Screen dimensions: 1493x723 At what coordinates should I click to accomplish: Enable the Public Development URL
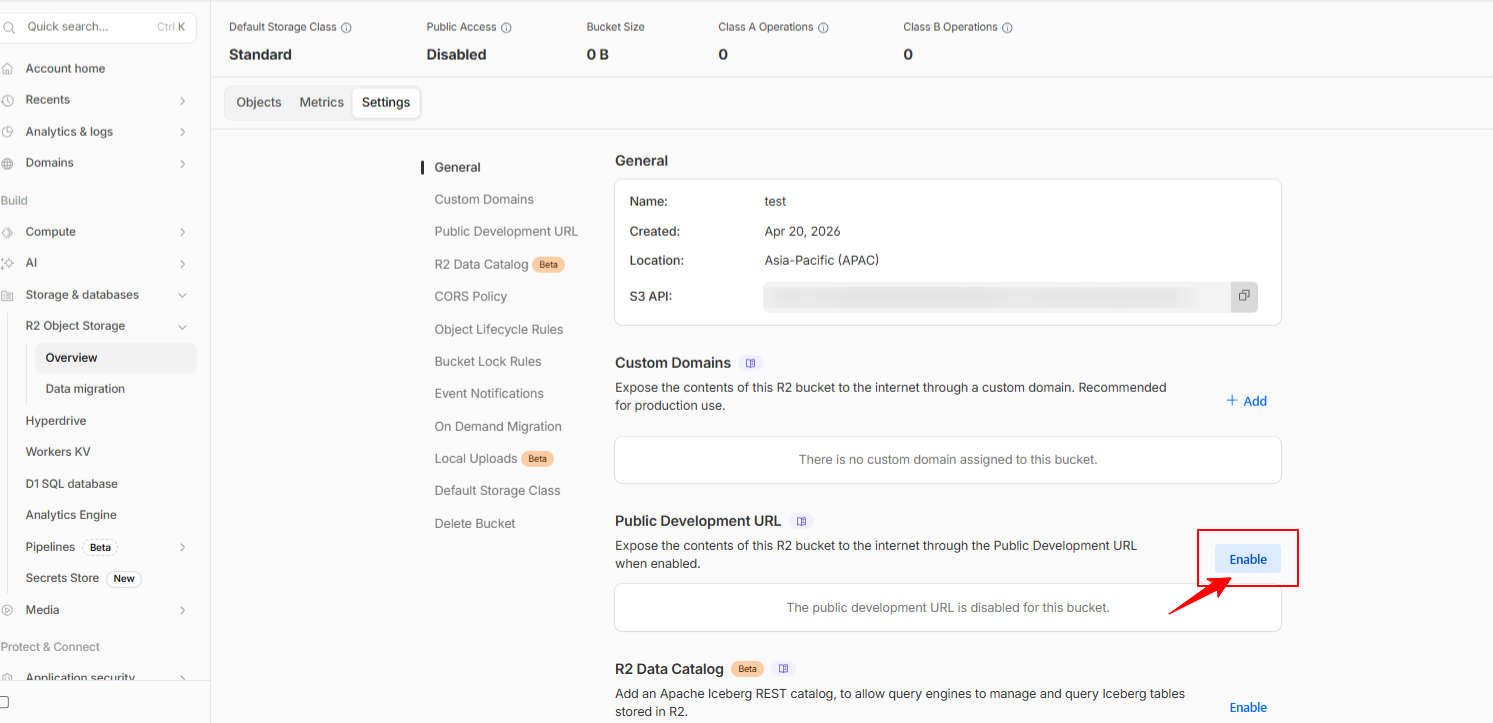point(1247,559)
